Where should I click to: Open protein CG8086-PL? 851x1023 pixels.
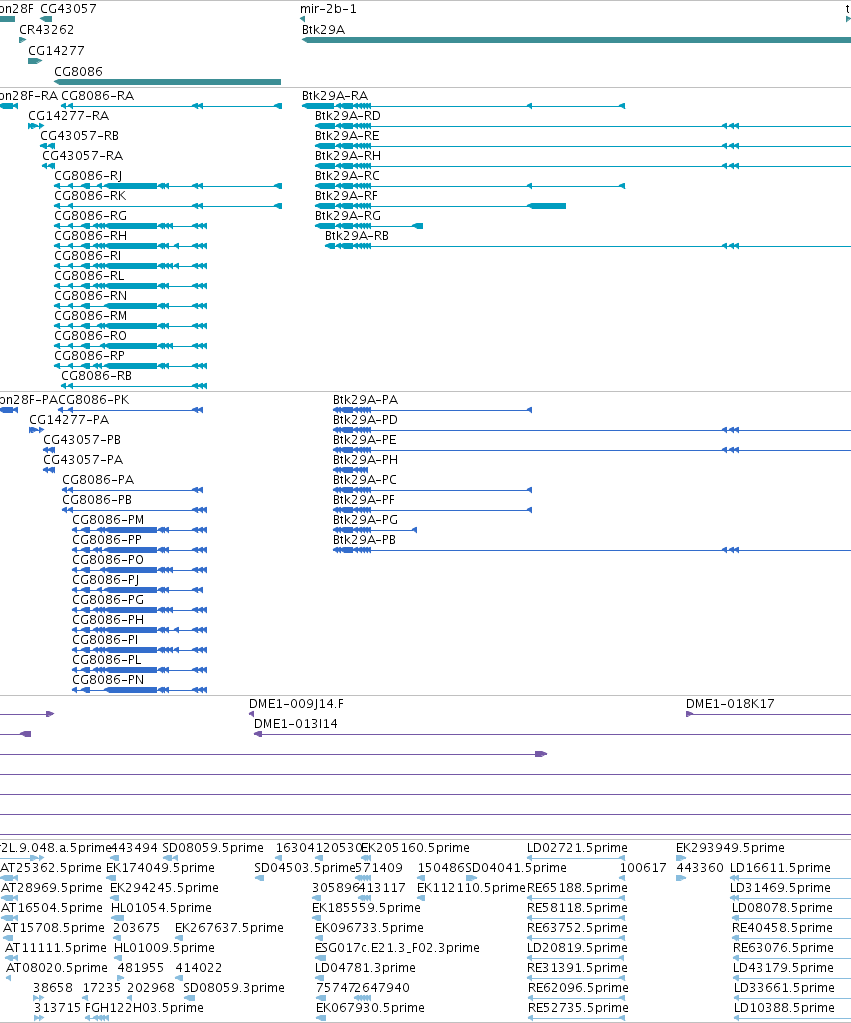pos(107,660)
